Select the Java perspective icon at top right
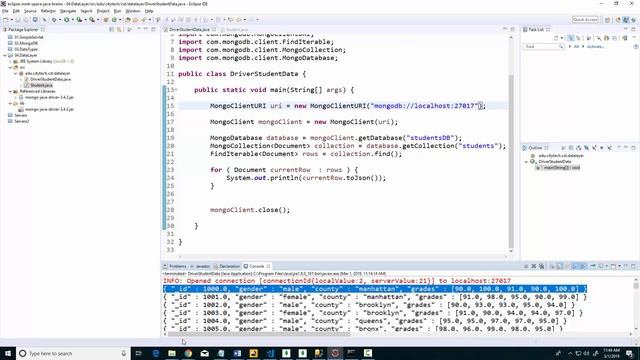Image resolution: width=640 pixels, height=360 pixels. (x=626, y=20)
